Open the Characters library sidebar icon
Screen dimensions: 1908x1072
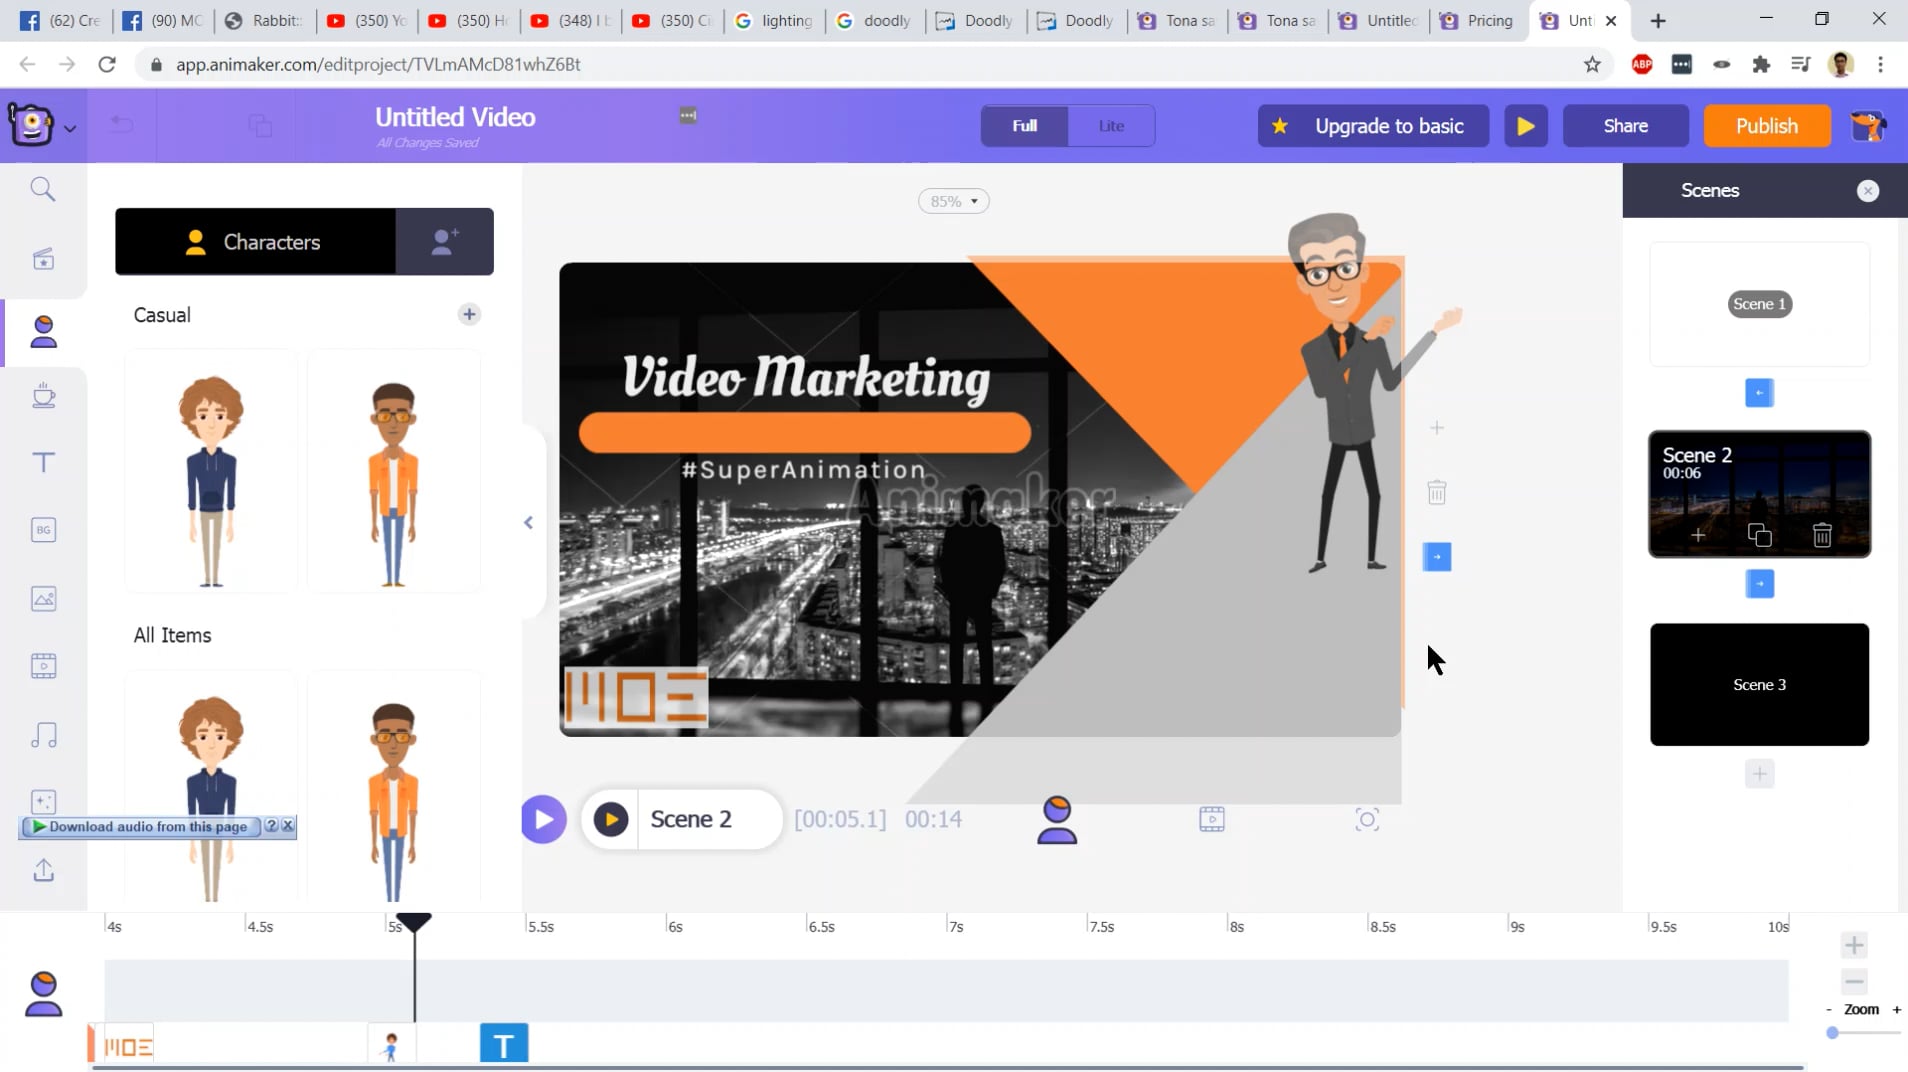click(43, 331)
